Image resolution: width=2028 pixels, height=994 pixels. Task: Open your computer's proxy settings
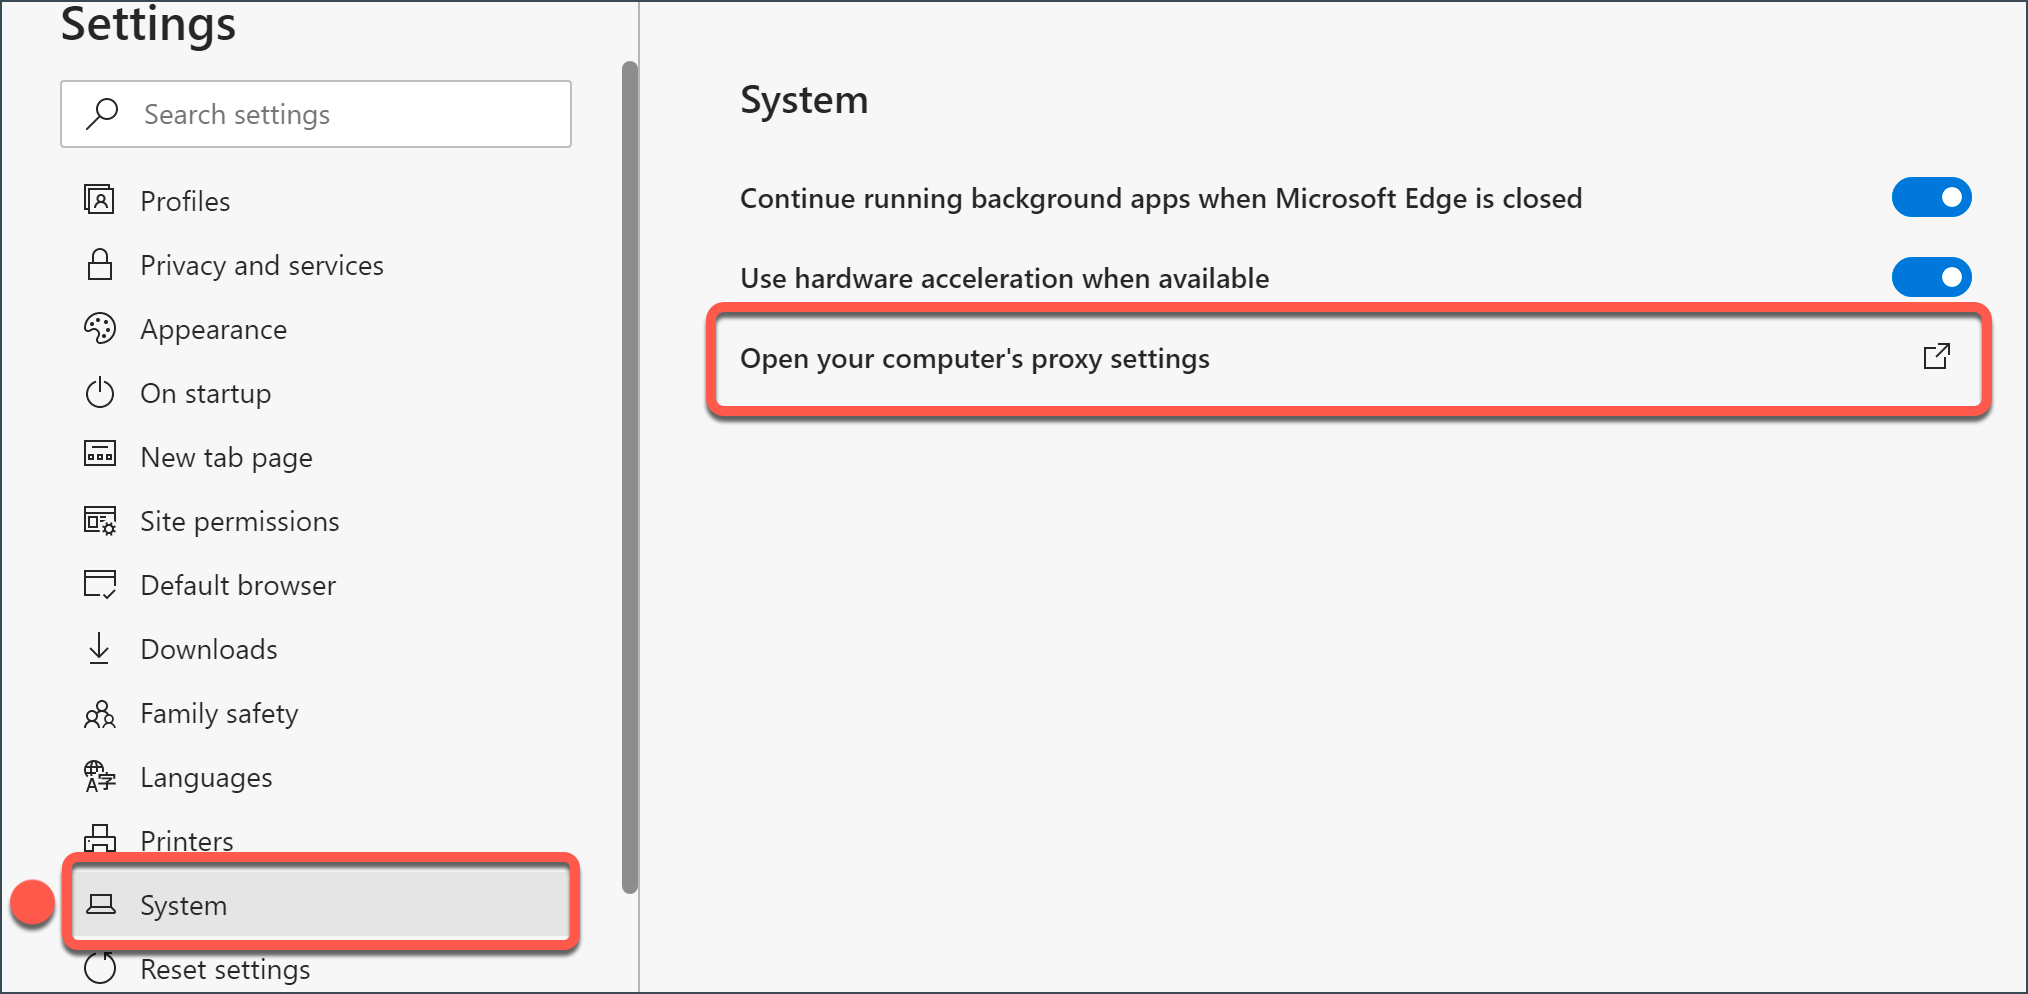click(x=975, y=358)
